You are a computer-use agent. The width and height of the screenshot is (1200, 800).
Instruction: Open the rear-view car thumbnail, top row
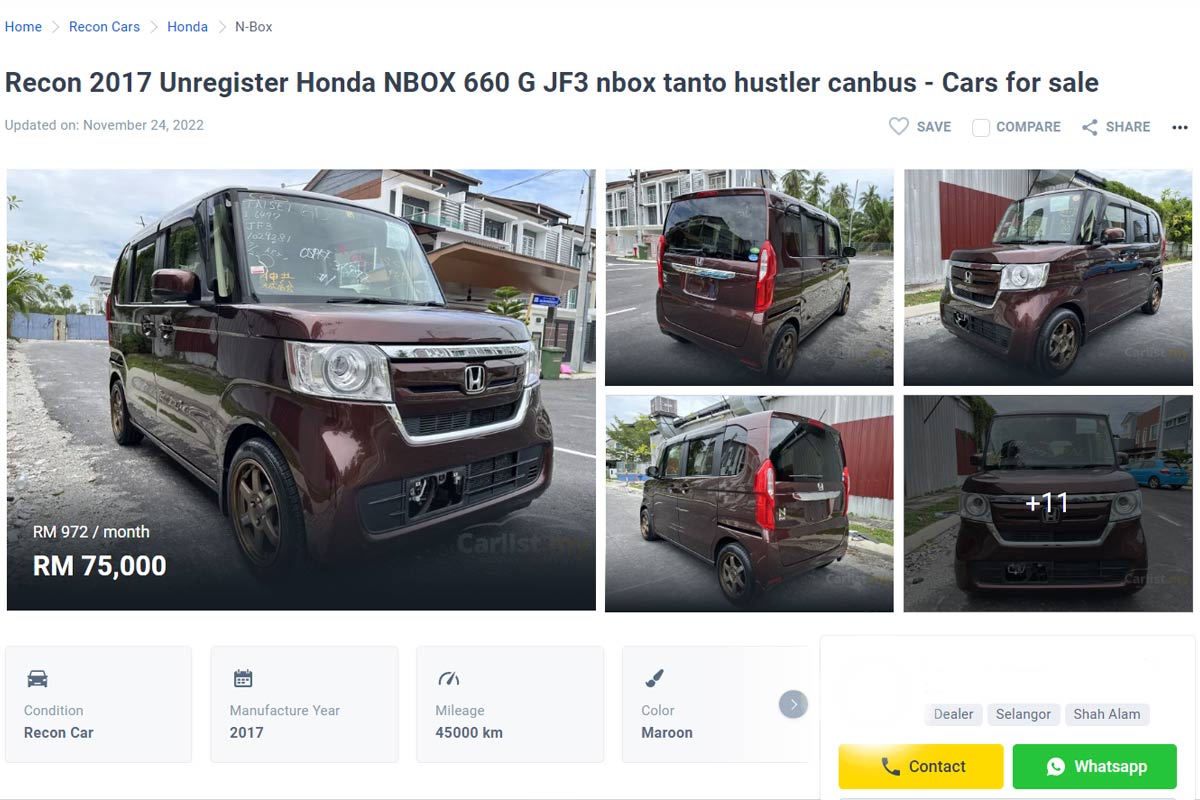click(749, 277)
